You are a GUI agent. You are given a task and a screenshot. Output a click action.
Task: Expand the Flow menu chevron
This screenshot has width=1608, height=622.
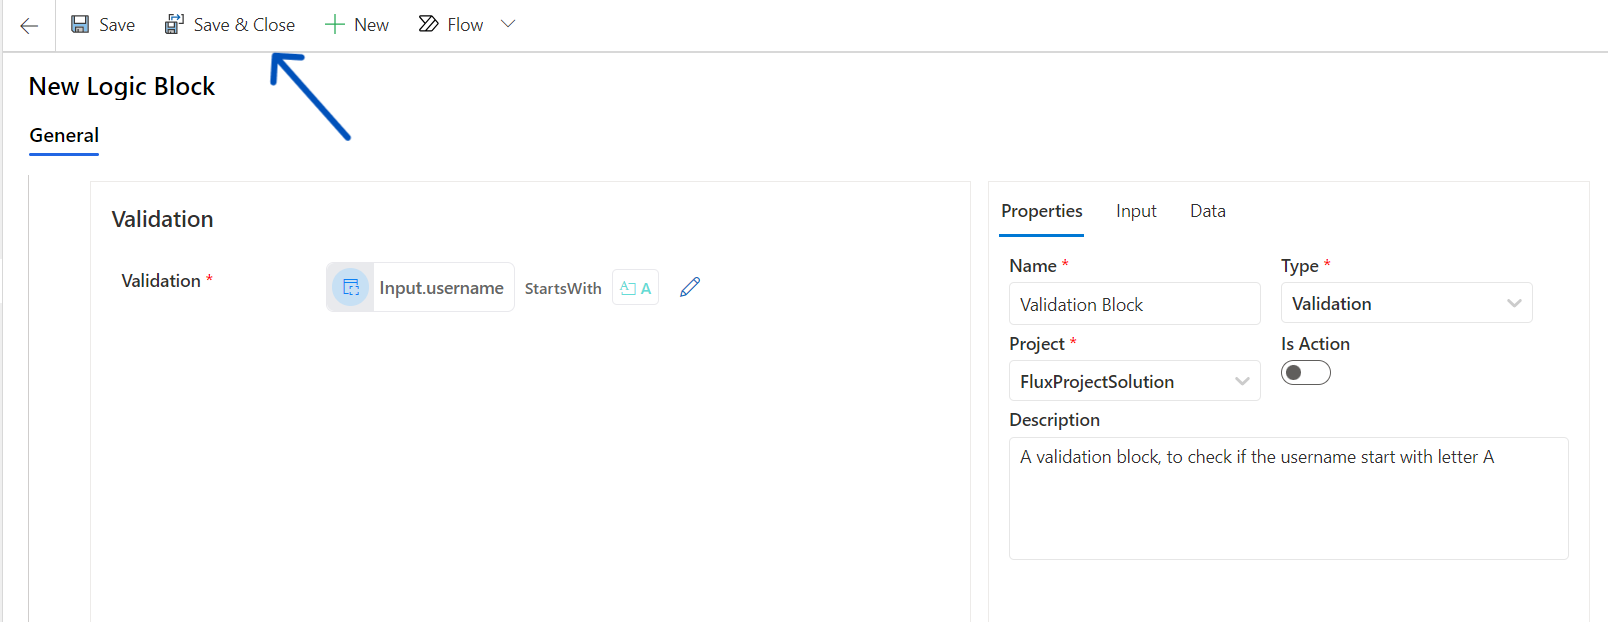pos(508,24)
